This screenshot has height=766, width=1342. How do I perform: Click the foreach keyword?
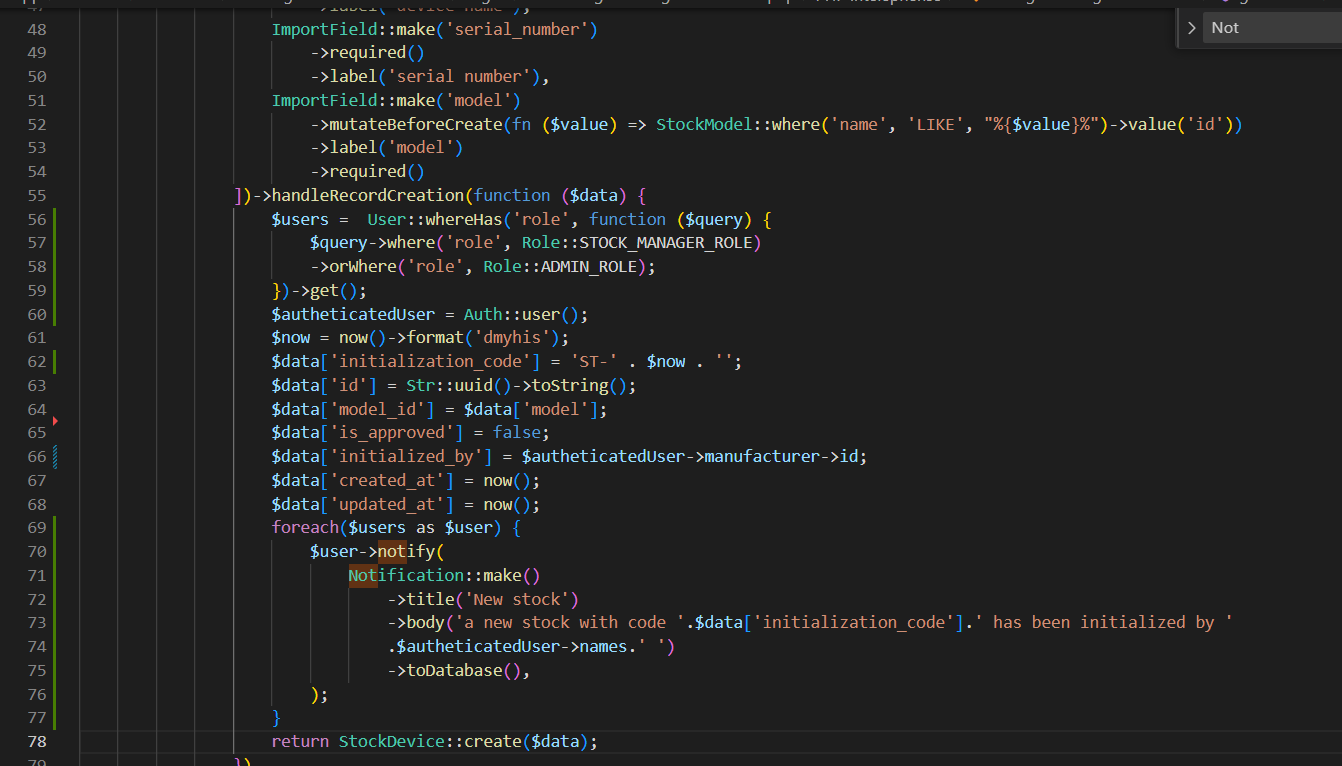pos(305,527)
